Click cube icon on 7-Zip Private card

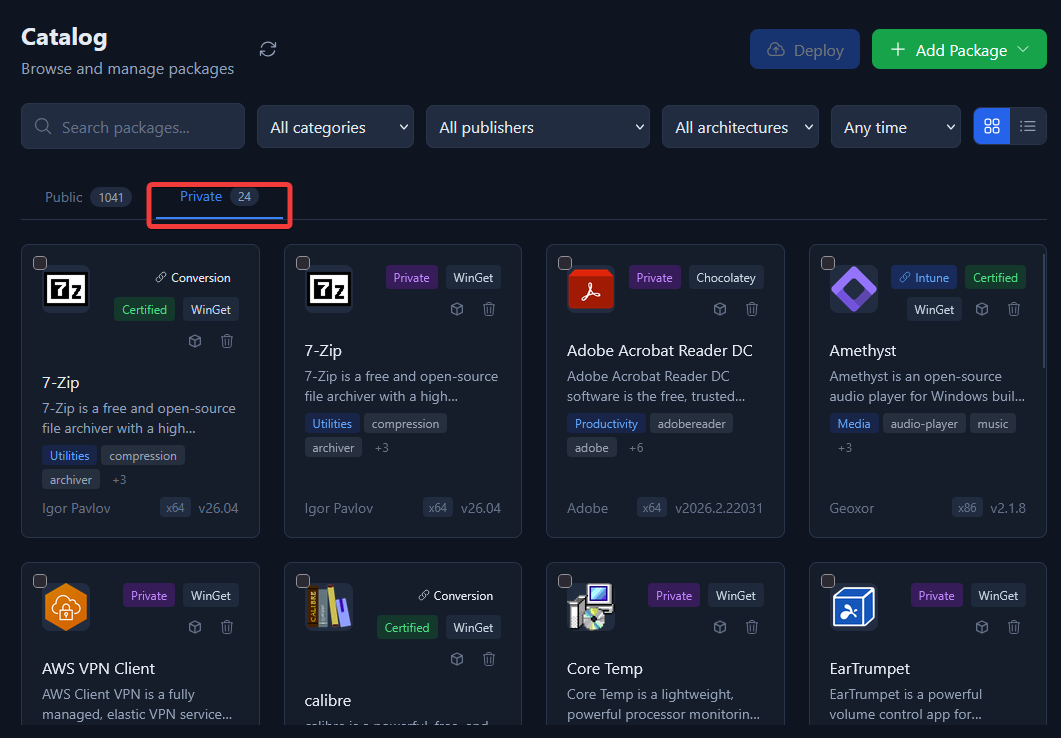[x=457, y=309]
